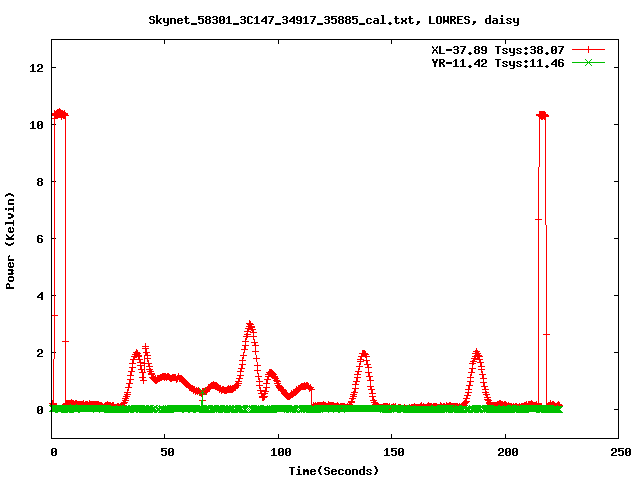This screenshot has width=640, height=480.
Task: Click x-axis tick label 200
Action: tap(508, 452)
